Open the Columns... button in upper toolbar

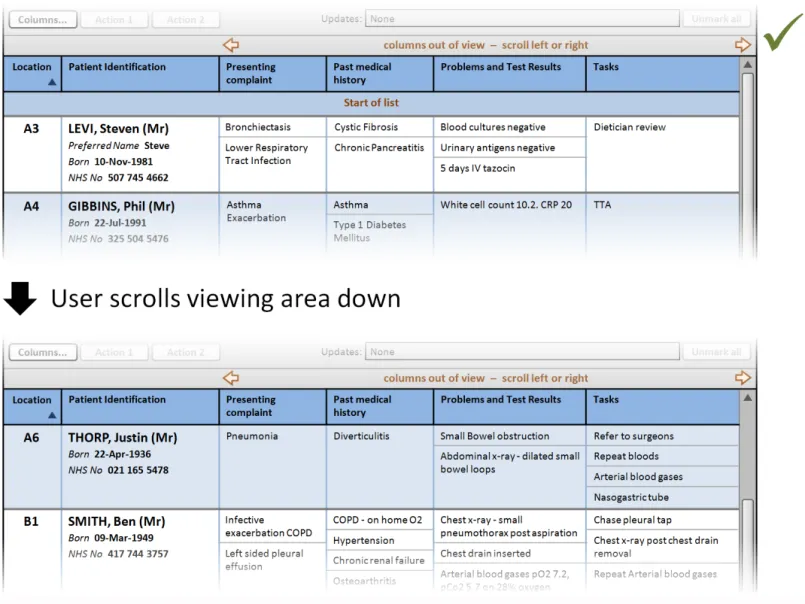point(42,19)
